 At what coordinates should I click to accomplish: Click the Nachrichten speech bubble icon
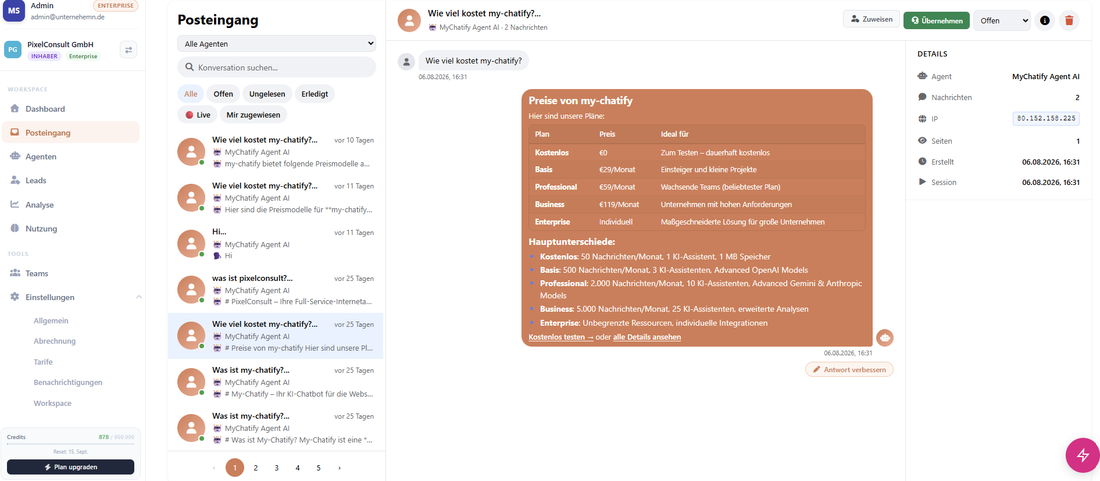[x=922, y=97]
